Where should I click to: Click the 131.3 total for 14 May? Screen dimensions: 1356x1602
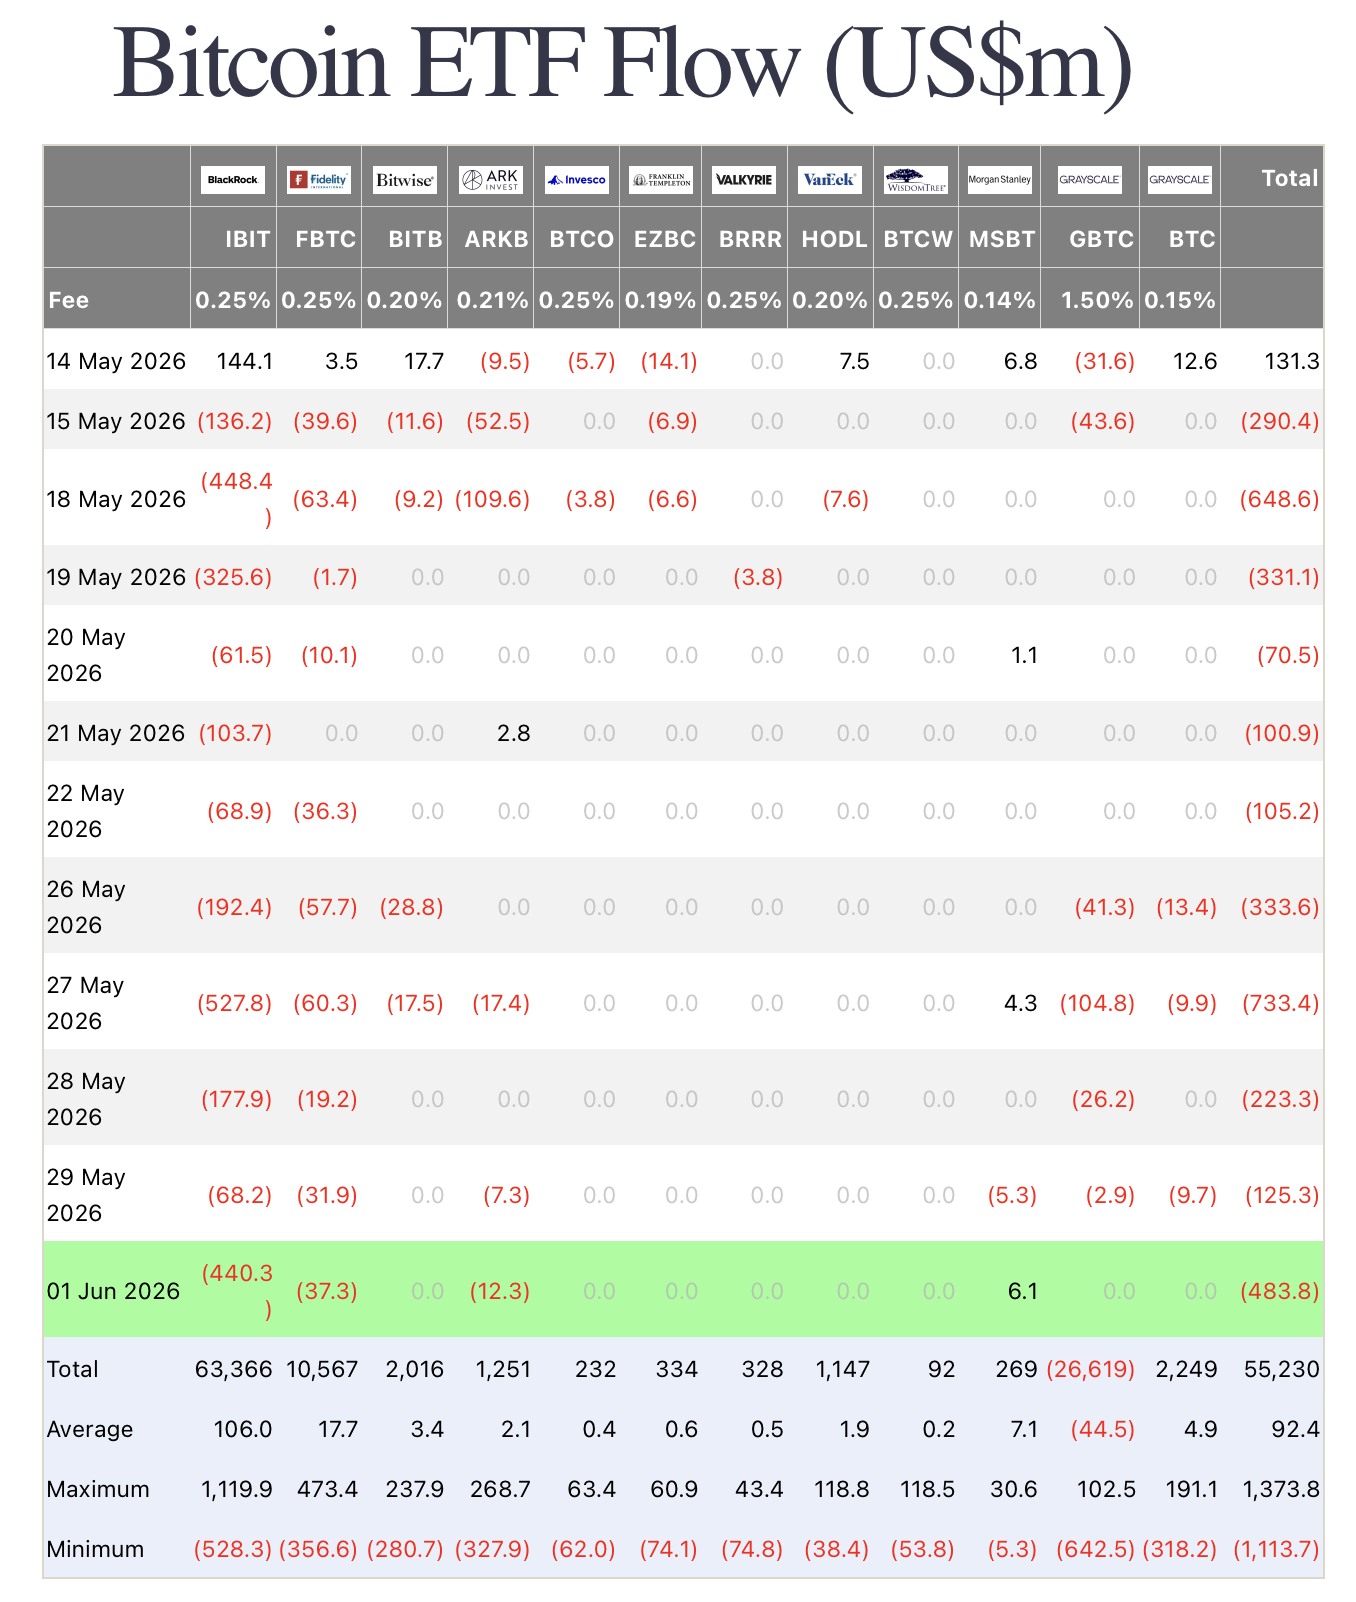[x=1293, y=361]
